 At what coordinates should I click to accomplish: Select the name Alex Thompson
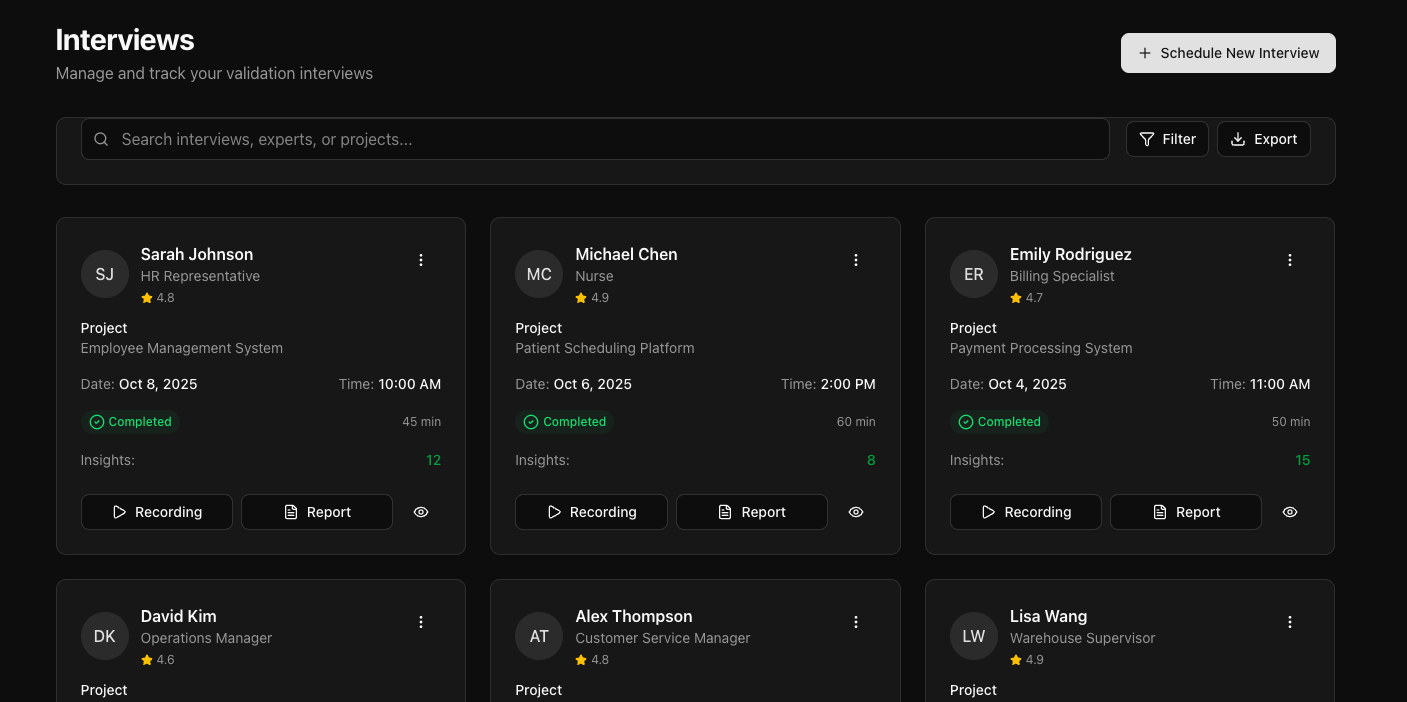click(634, 616)
